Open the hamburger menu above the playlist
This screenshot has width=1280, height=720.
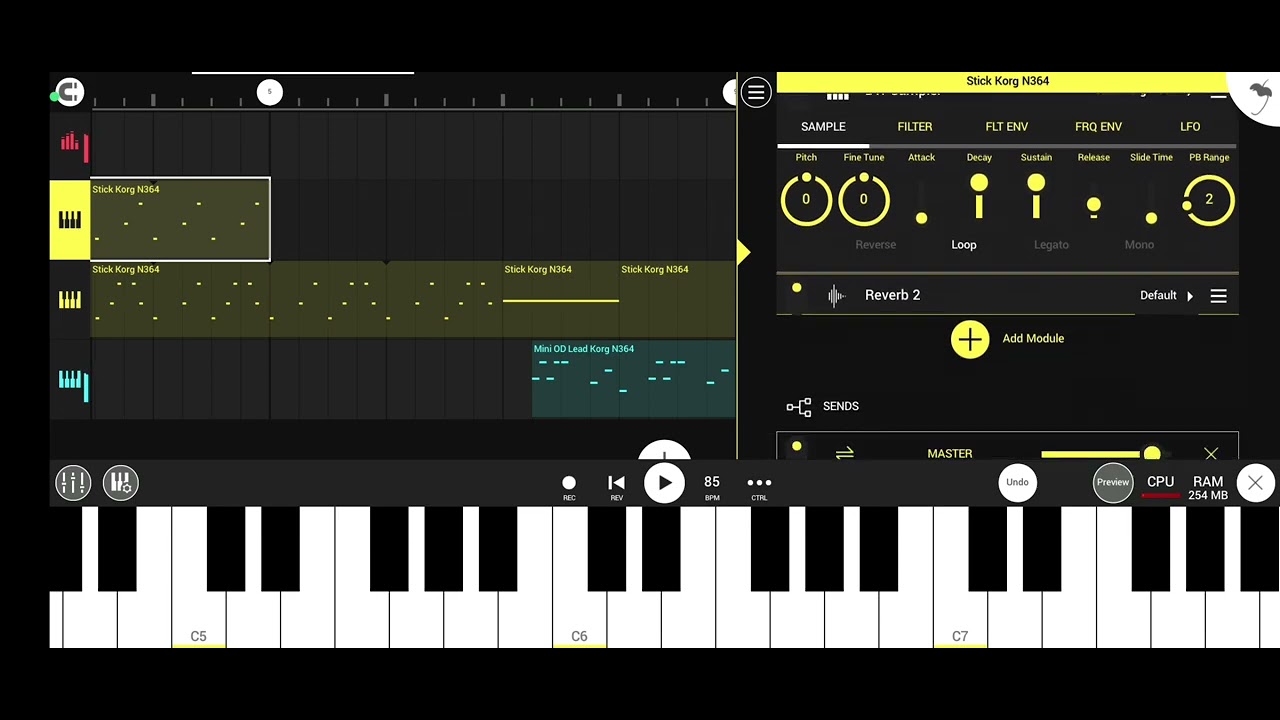pos(755,93)
